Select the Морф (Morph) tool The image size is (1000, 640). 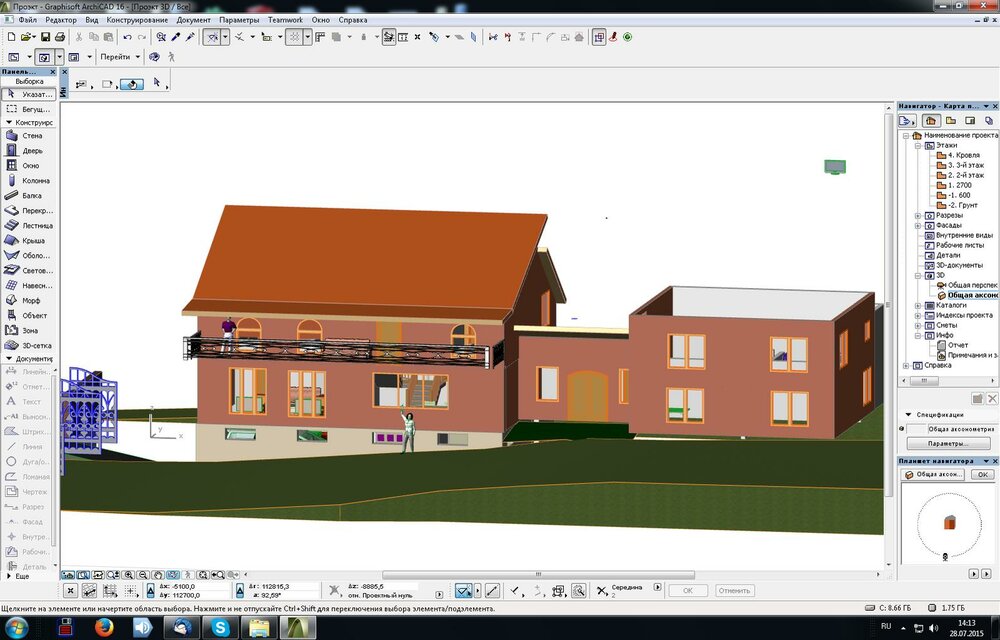point(30,301)
